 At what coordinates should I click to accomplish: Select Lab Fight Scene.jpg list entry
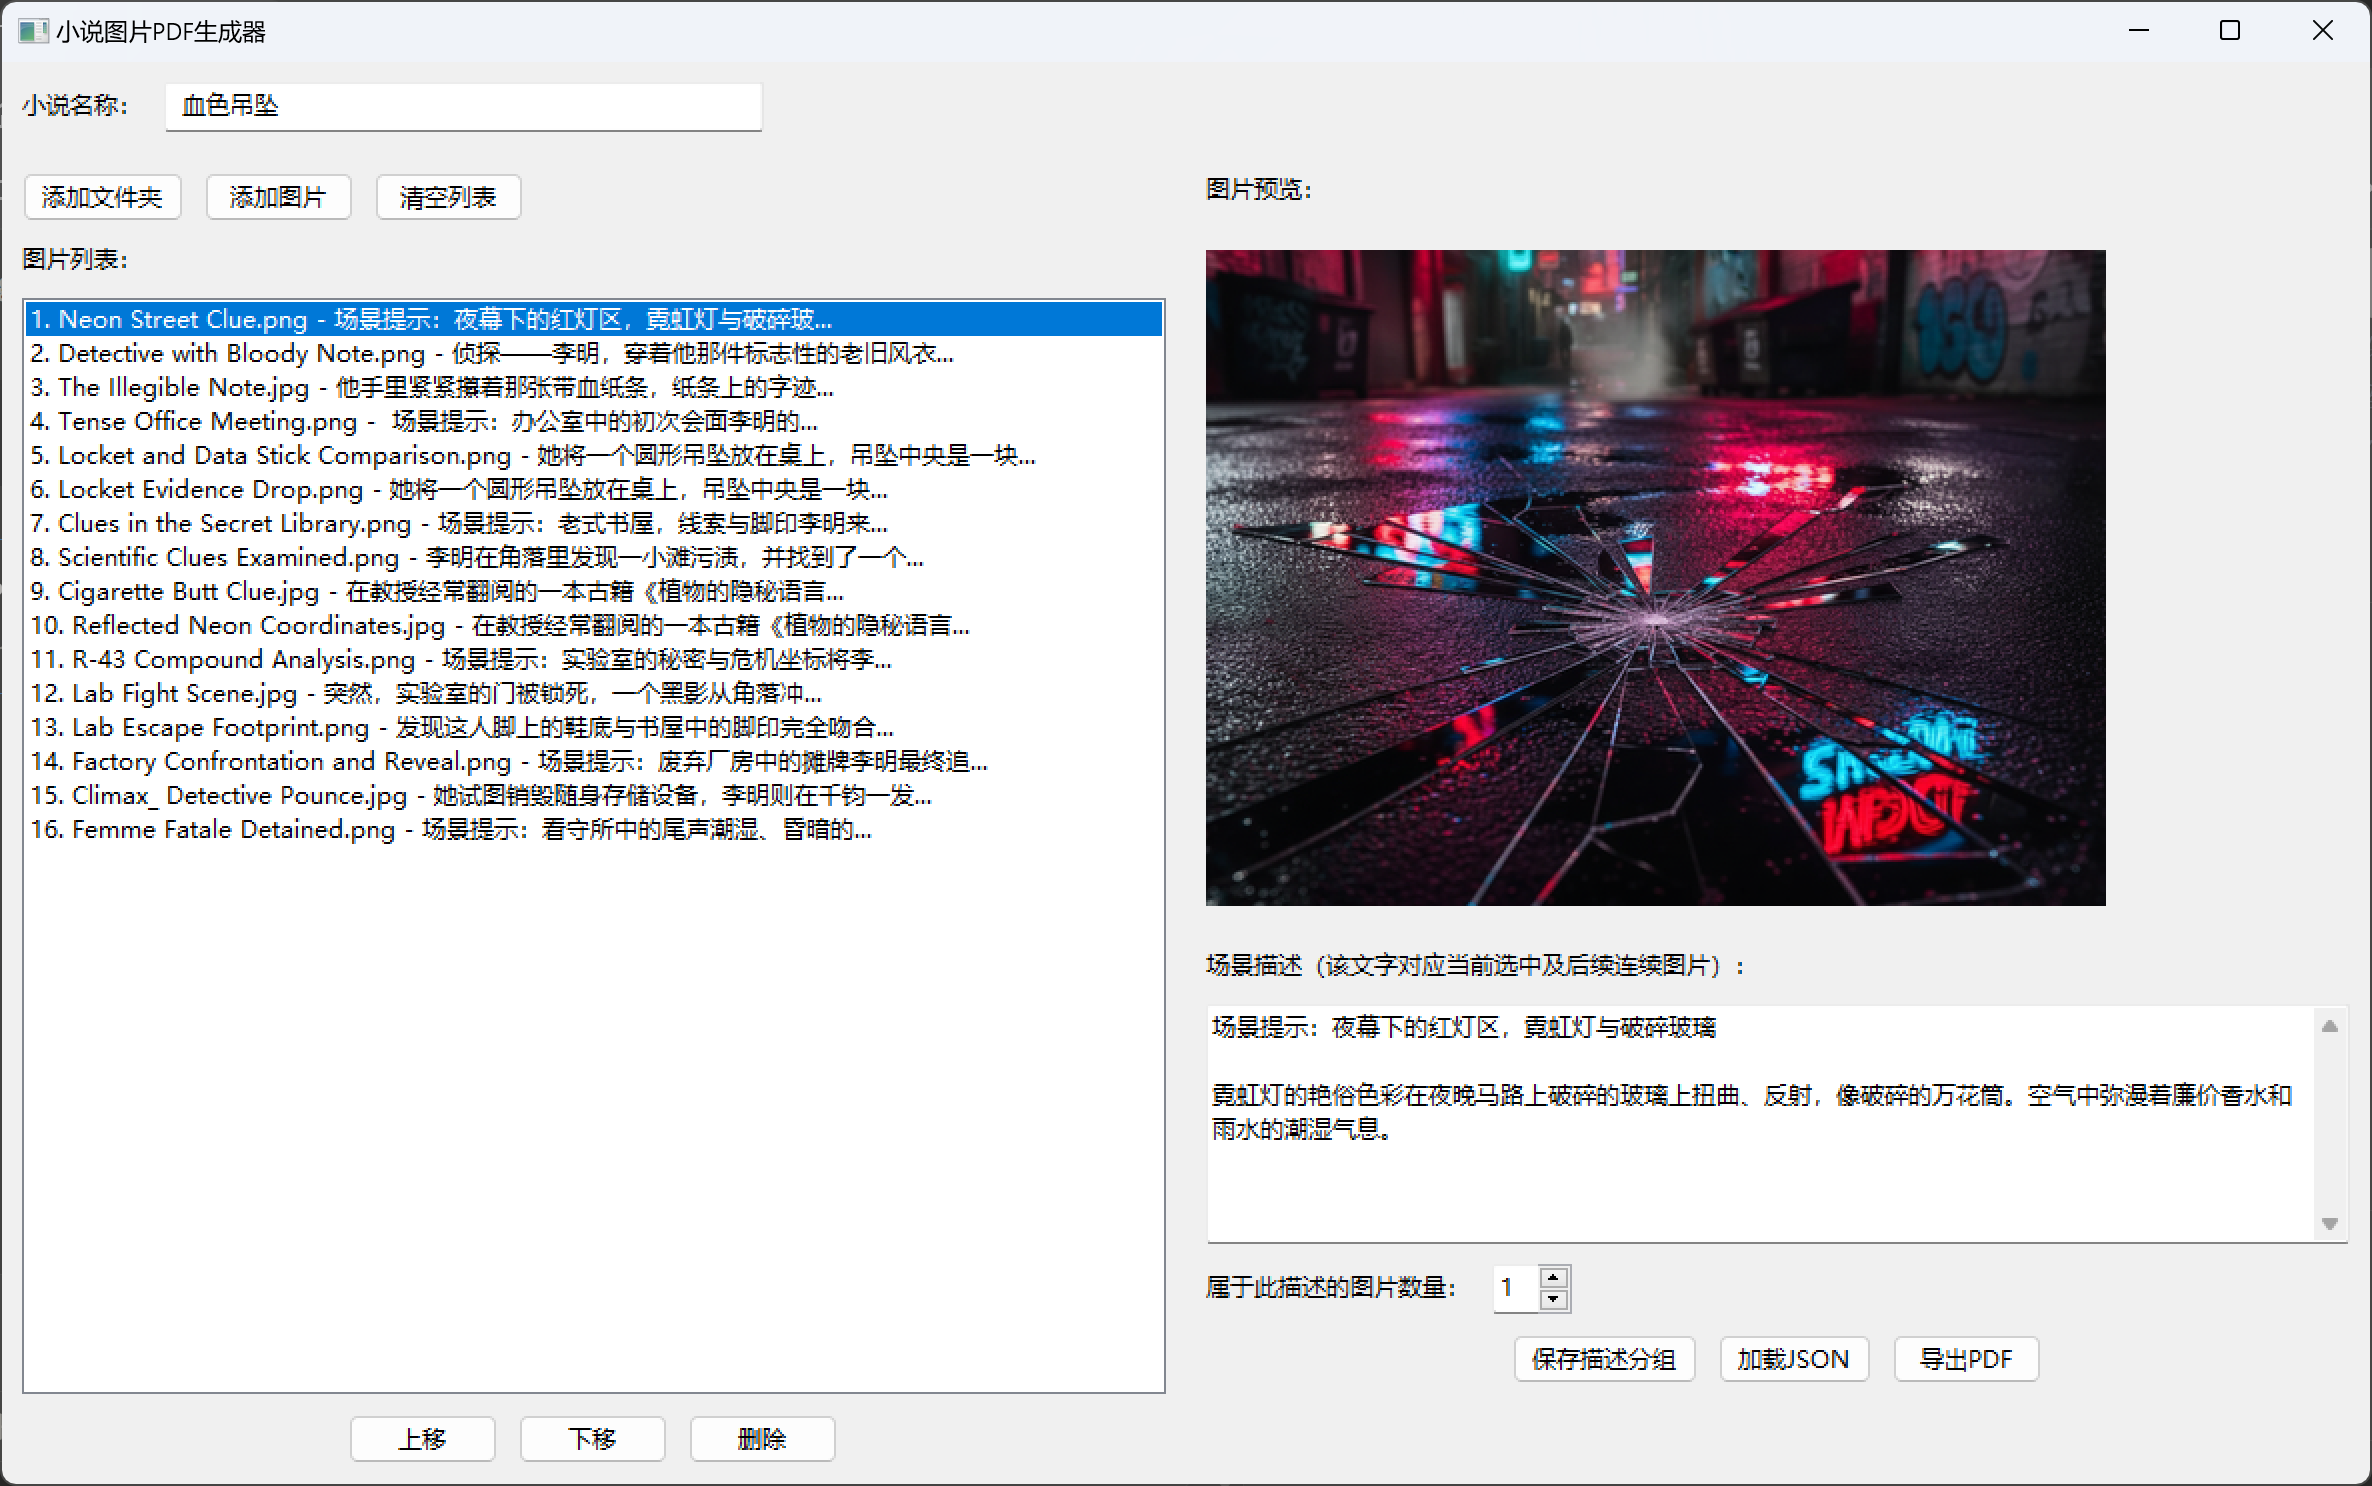pos(425,693)
